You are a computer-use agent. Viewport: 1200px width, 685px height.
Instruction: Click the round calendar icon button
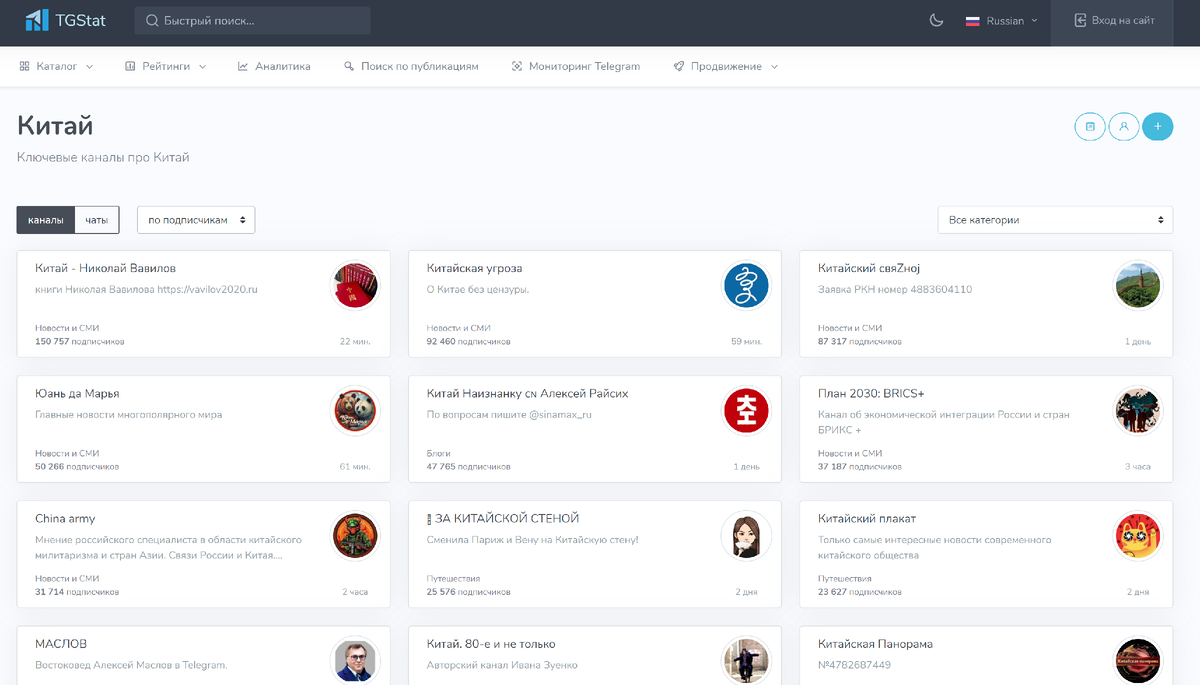coord(1090,126)
